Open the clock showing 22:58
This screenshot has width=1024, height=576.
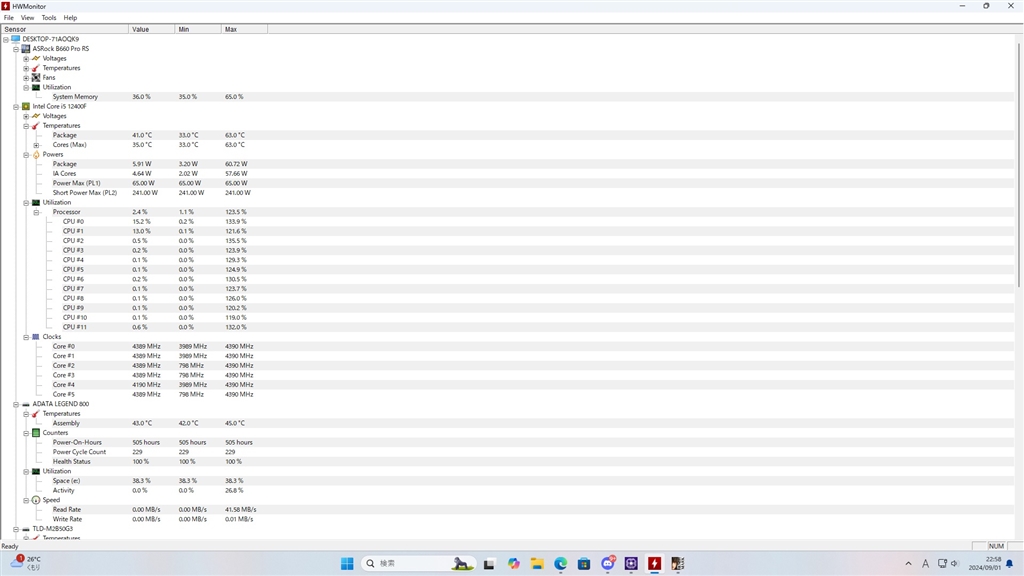985,564
